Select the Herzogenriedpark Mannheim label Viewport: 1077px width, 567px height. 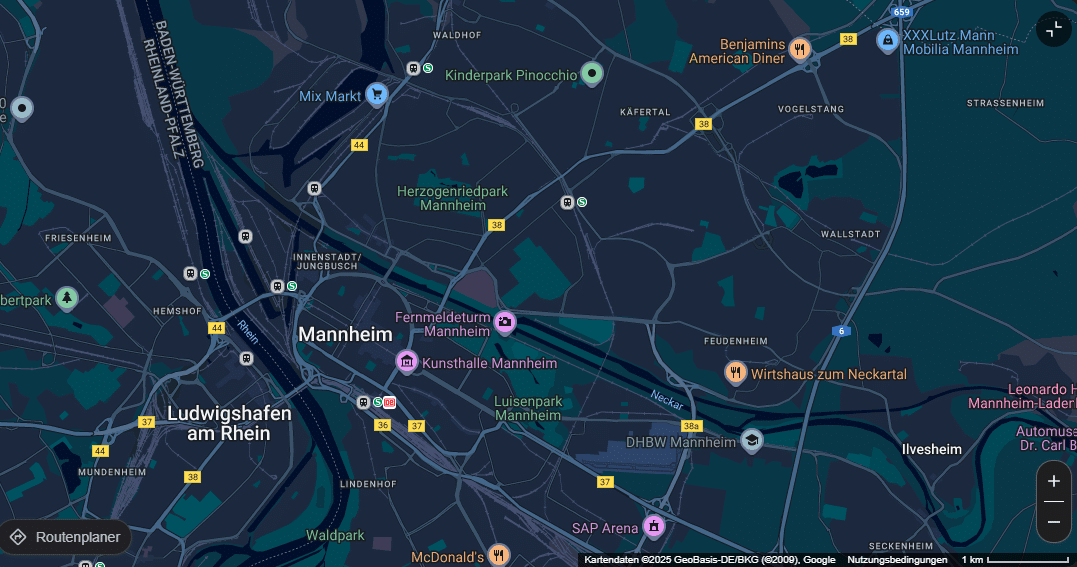pos(453,198)
